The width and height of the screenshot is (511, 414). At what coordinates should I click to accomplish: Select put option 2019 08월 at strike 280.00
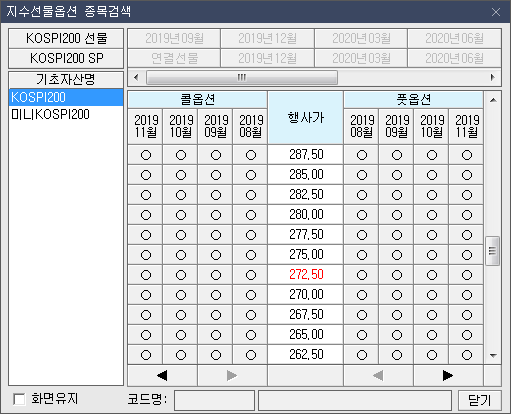(362, 215)
